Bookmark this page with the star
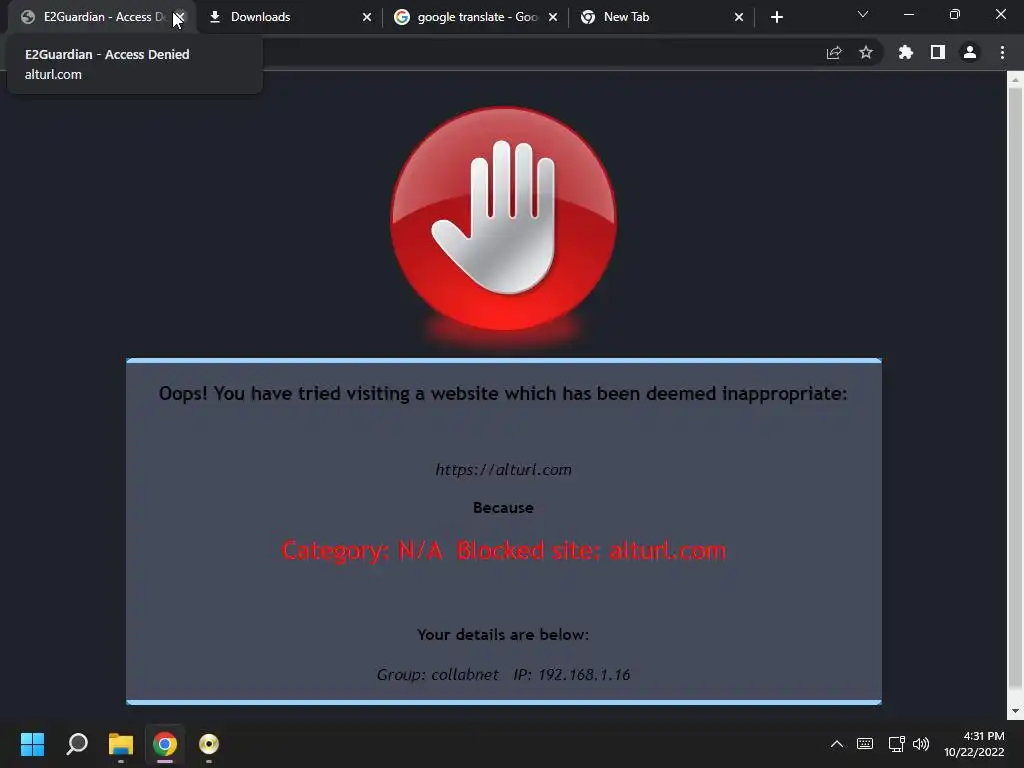 coord(866,52)
